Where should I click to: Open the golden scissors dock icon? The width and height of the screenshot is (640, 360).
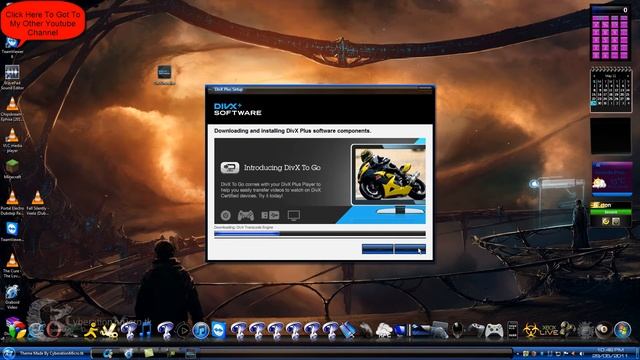click(109, 331)
